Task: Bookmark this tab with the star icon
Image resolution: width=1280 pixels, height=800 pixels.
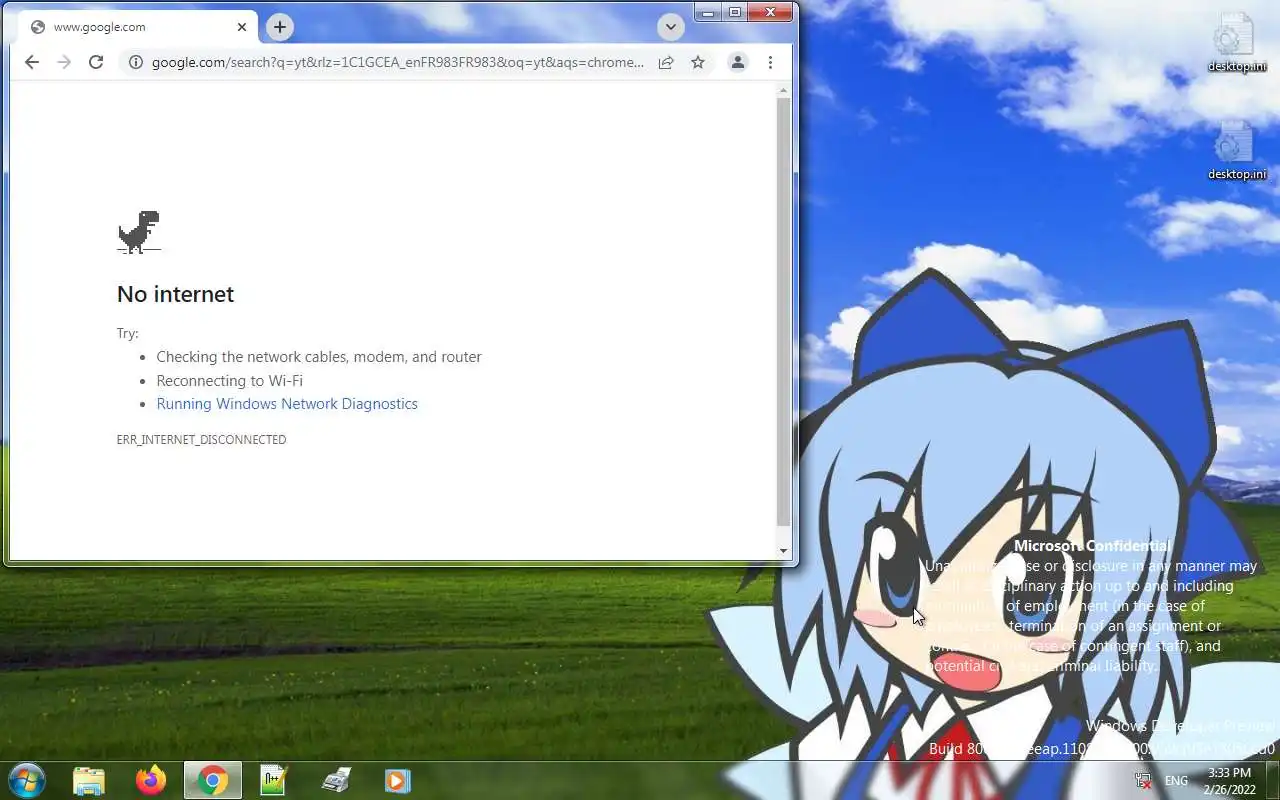Action: tap(698, 62)
